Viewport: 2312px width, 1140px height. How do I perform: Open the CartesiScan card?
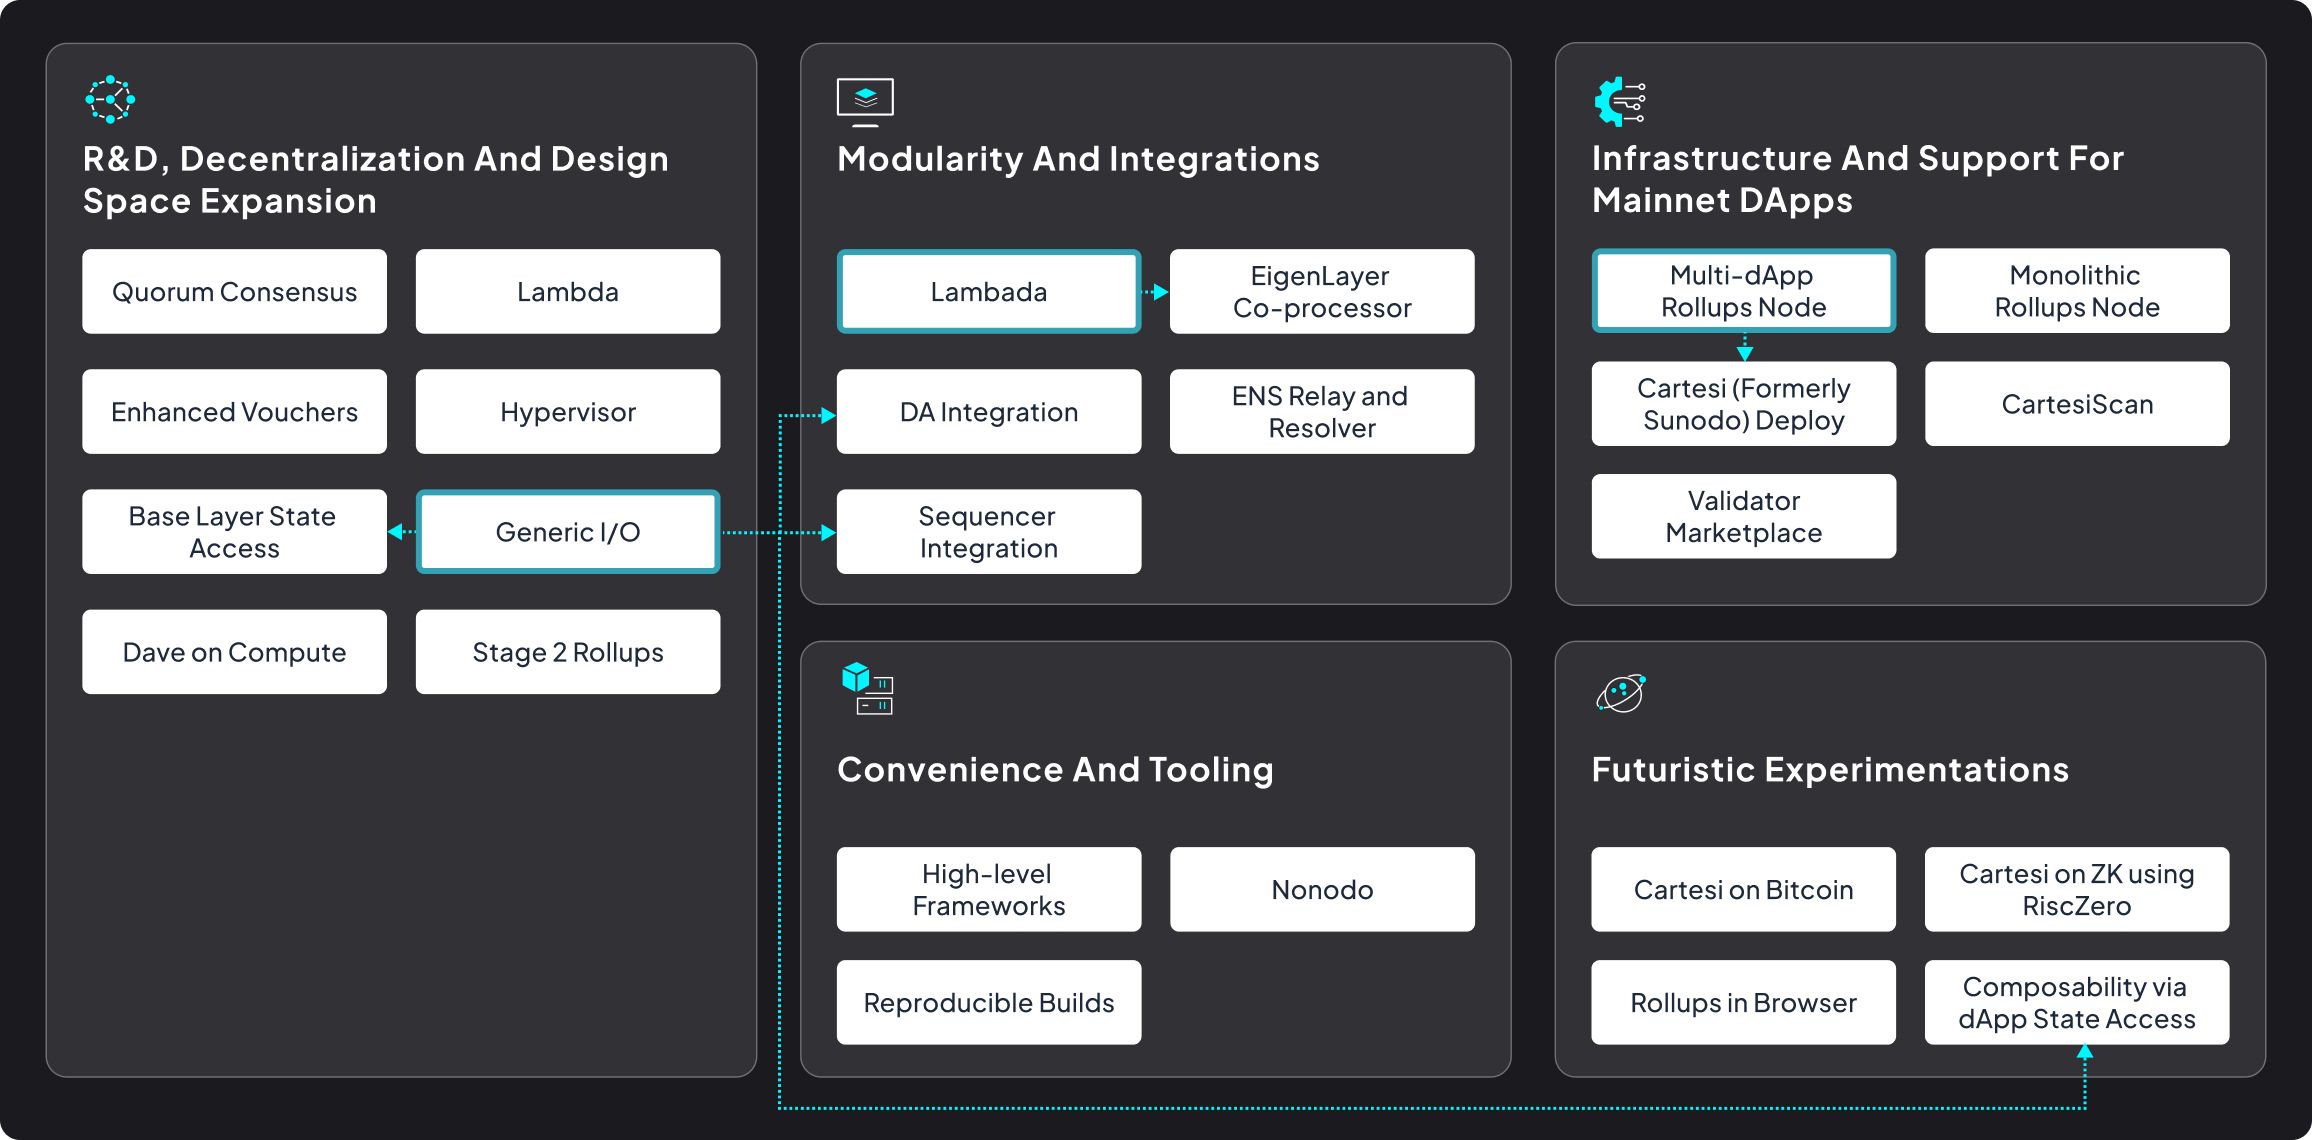click(2077, 403)
